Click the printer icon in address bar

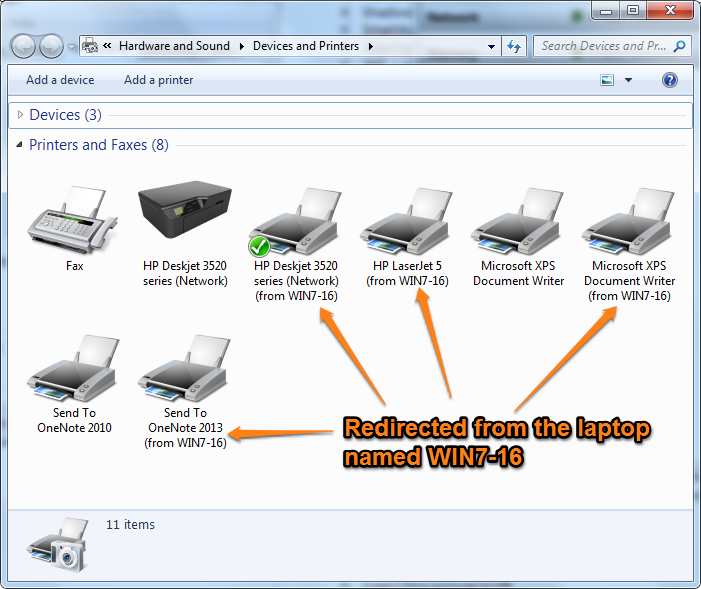90,46
